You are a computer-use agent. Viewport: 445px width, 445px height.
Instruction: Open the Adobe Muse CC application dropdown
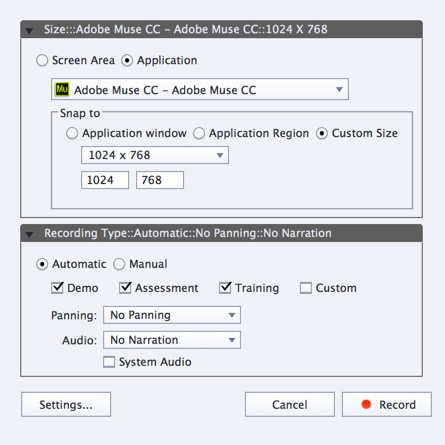coord(200,89)
